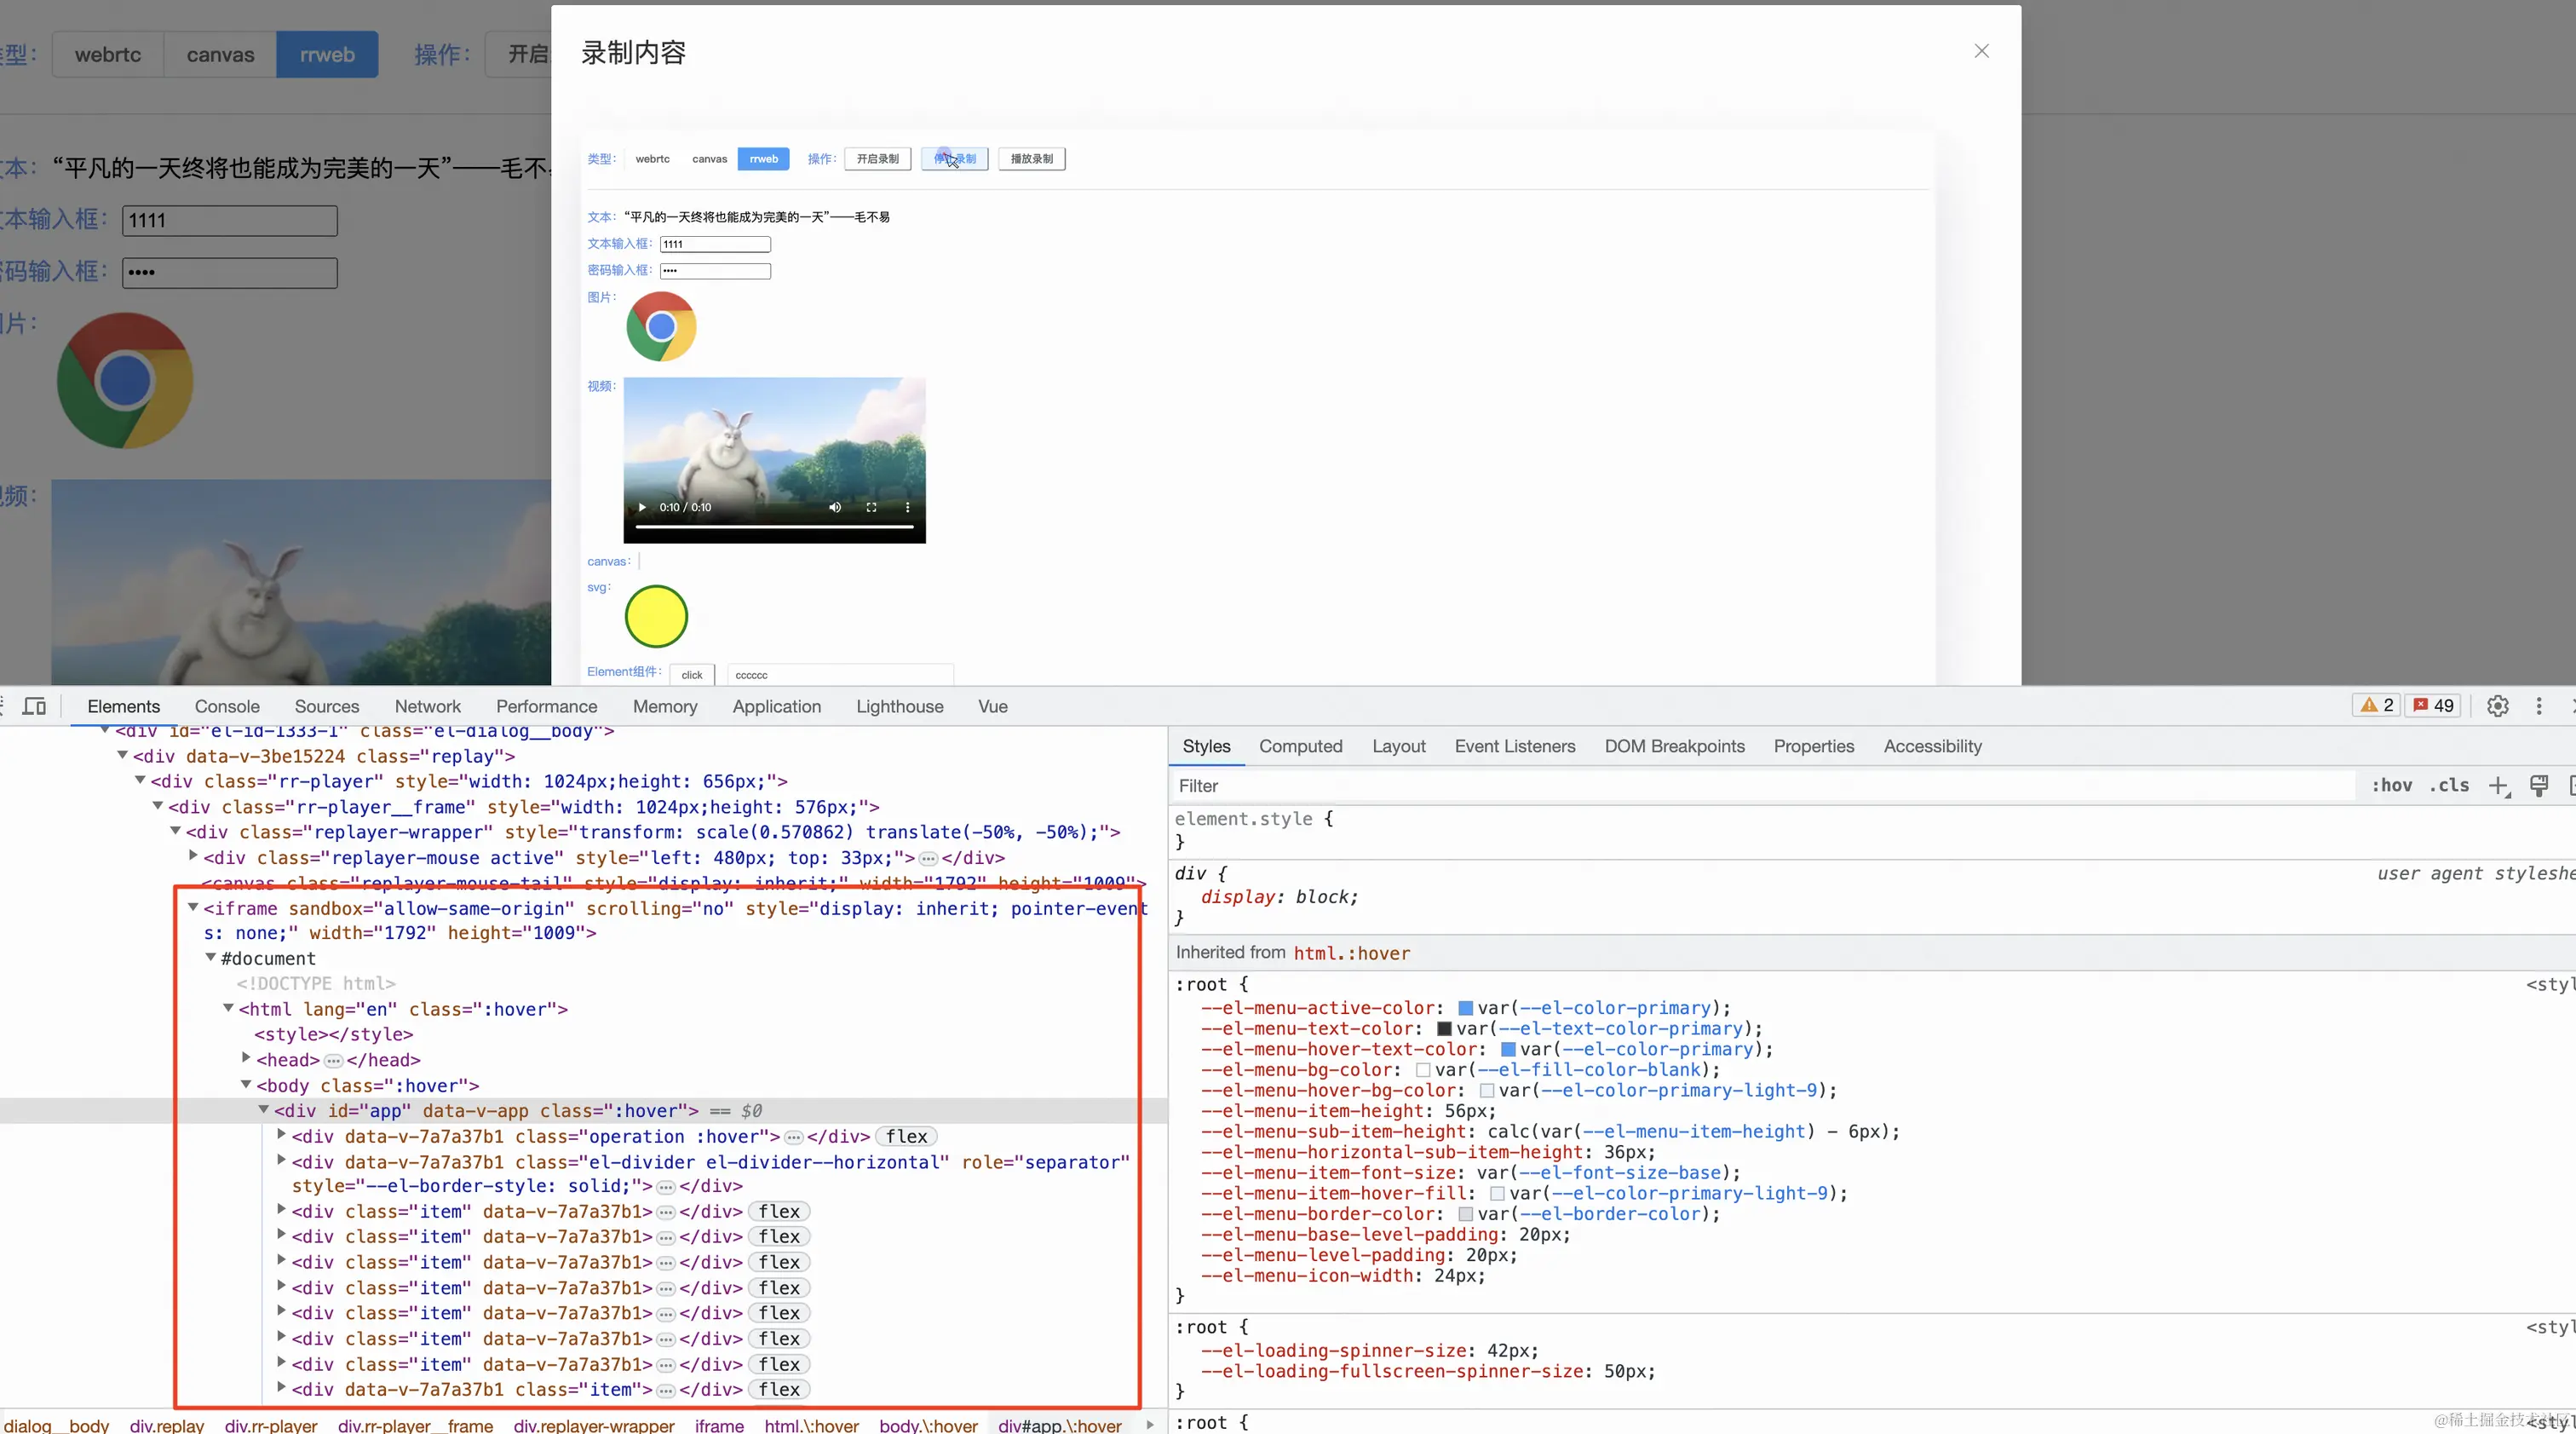
Task: Select the canvas type radio button
Action: point(220,55)
